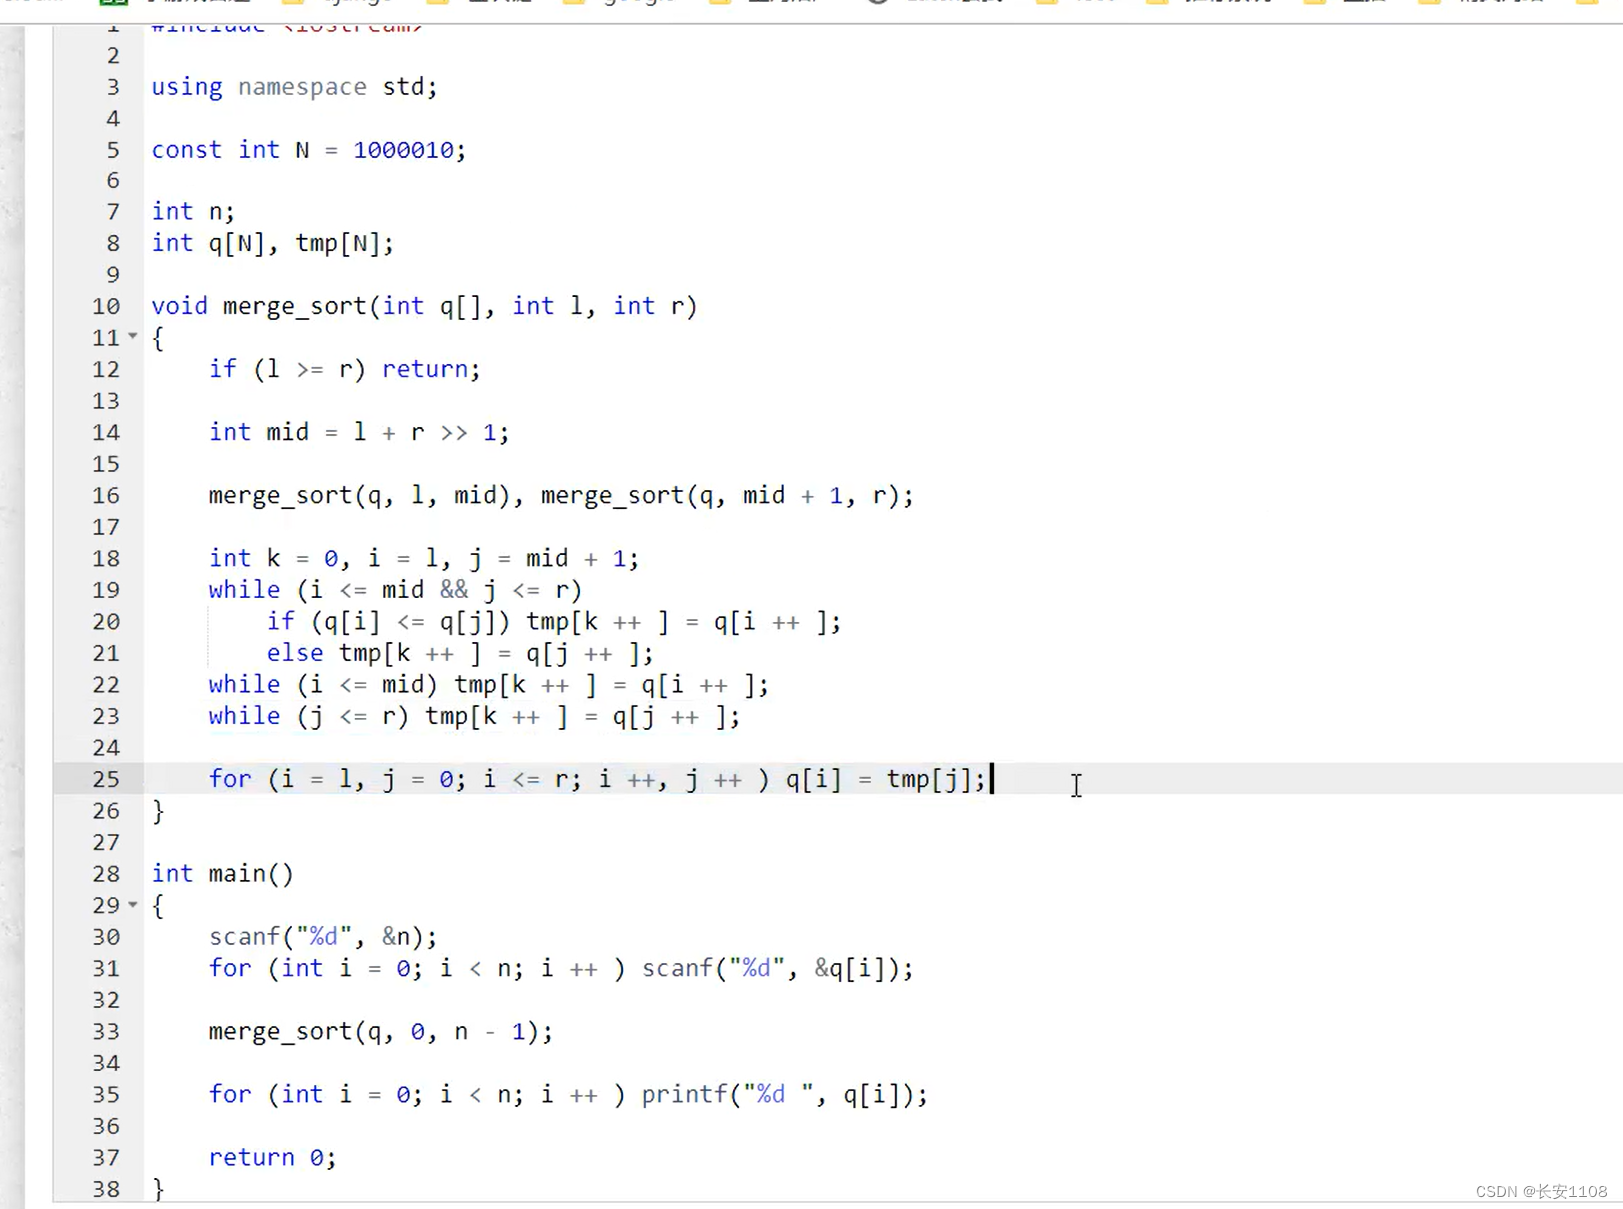
Task: Select line number 20 in the gutter
Action: click(x=106, y=622)
